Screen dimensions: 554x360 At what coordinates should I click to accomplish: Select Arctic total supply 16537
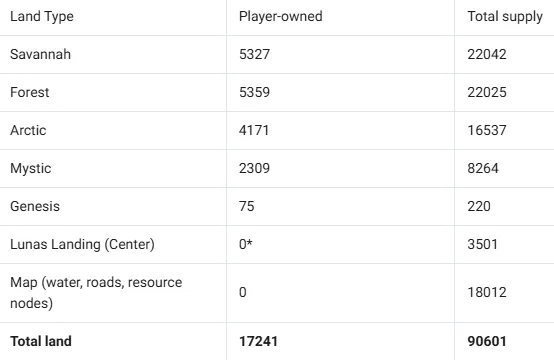click(487, 130)
